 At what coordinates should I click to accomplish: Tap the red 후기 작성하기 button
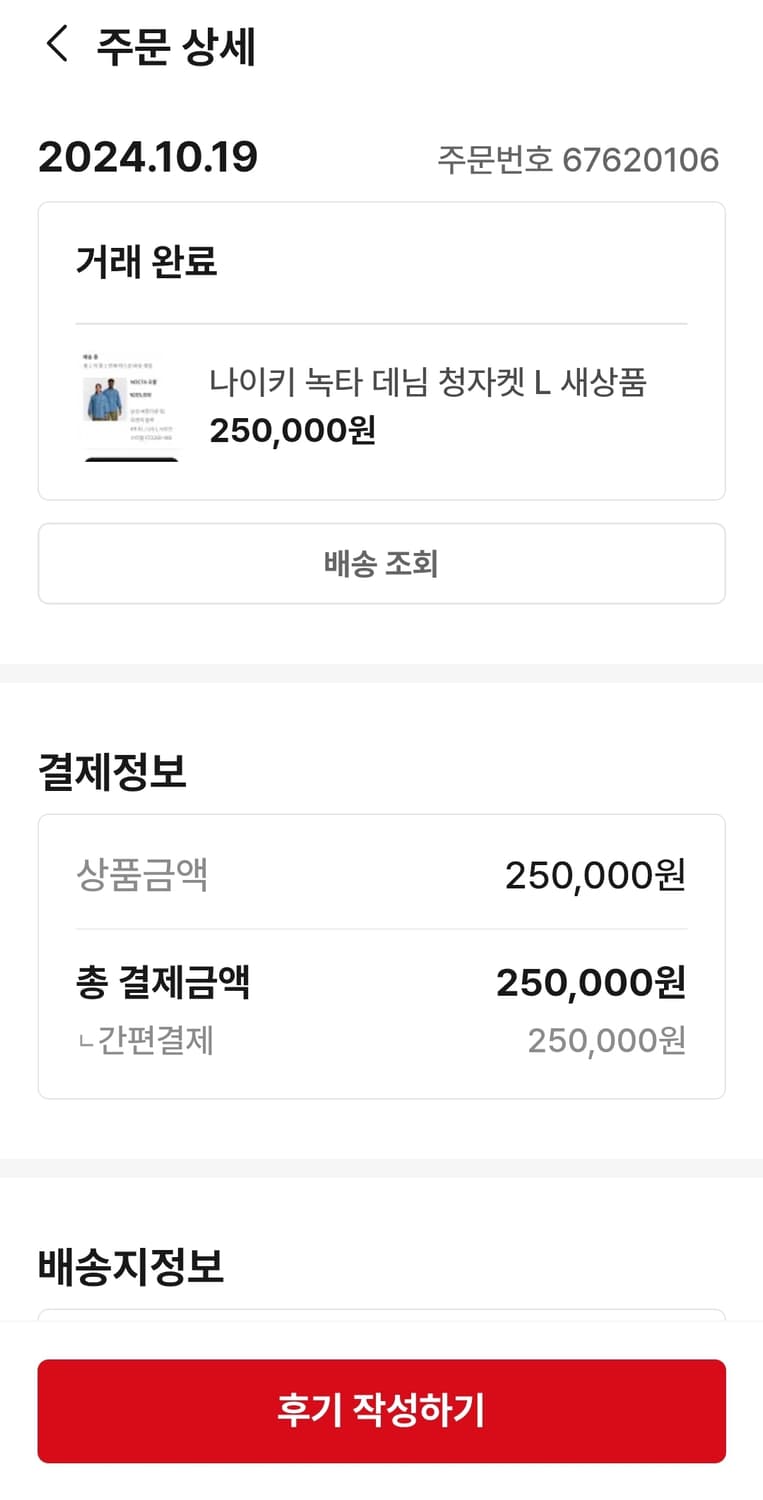click(381, 1410)
